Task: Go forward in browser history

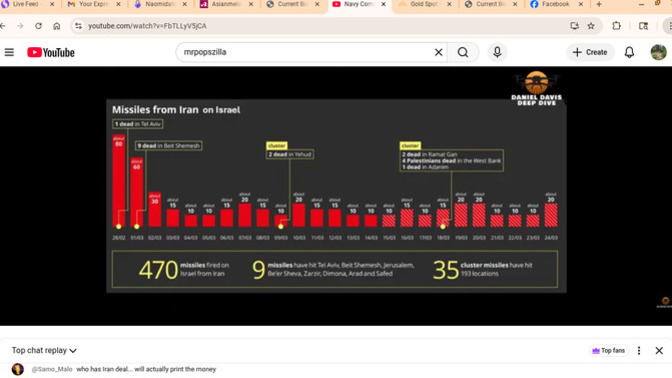Action: coord(20,26)
